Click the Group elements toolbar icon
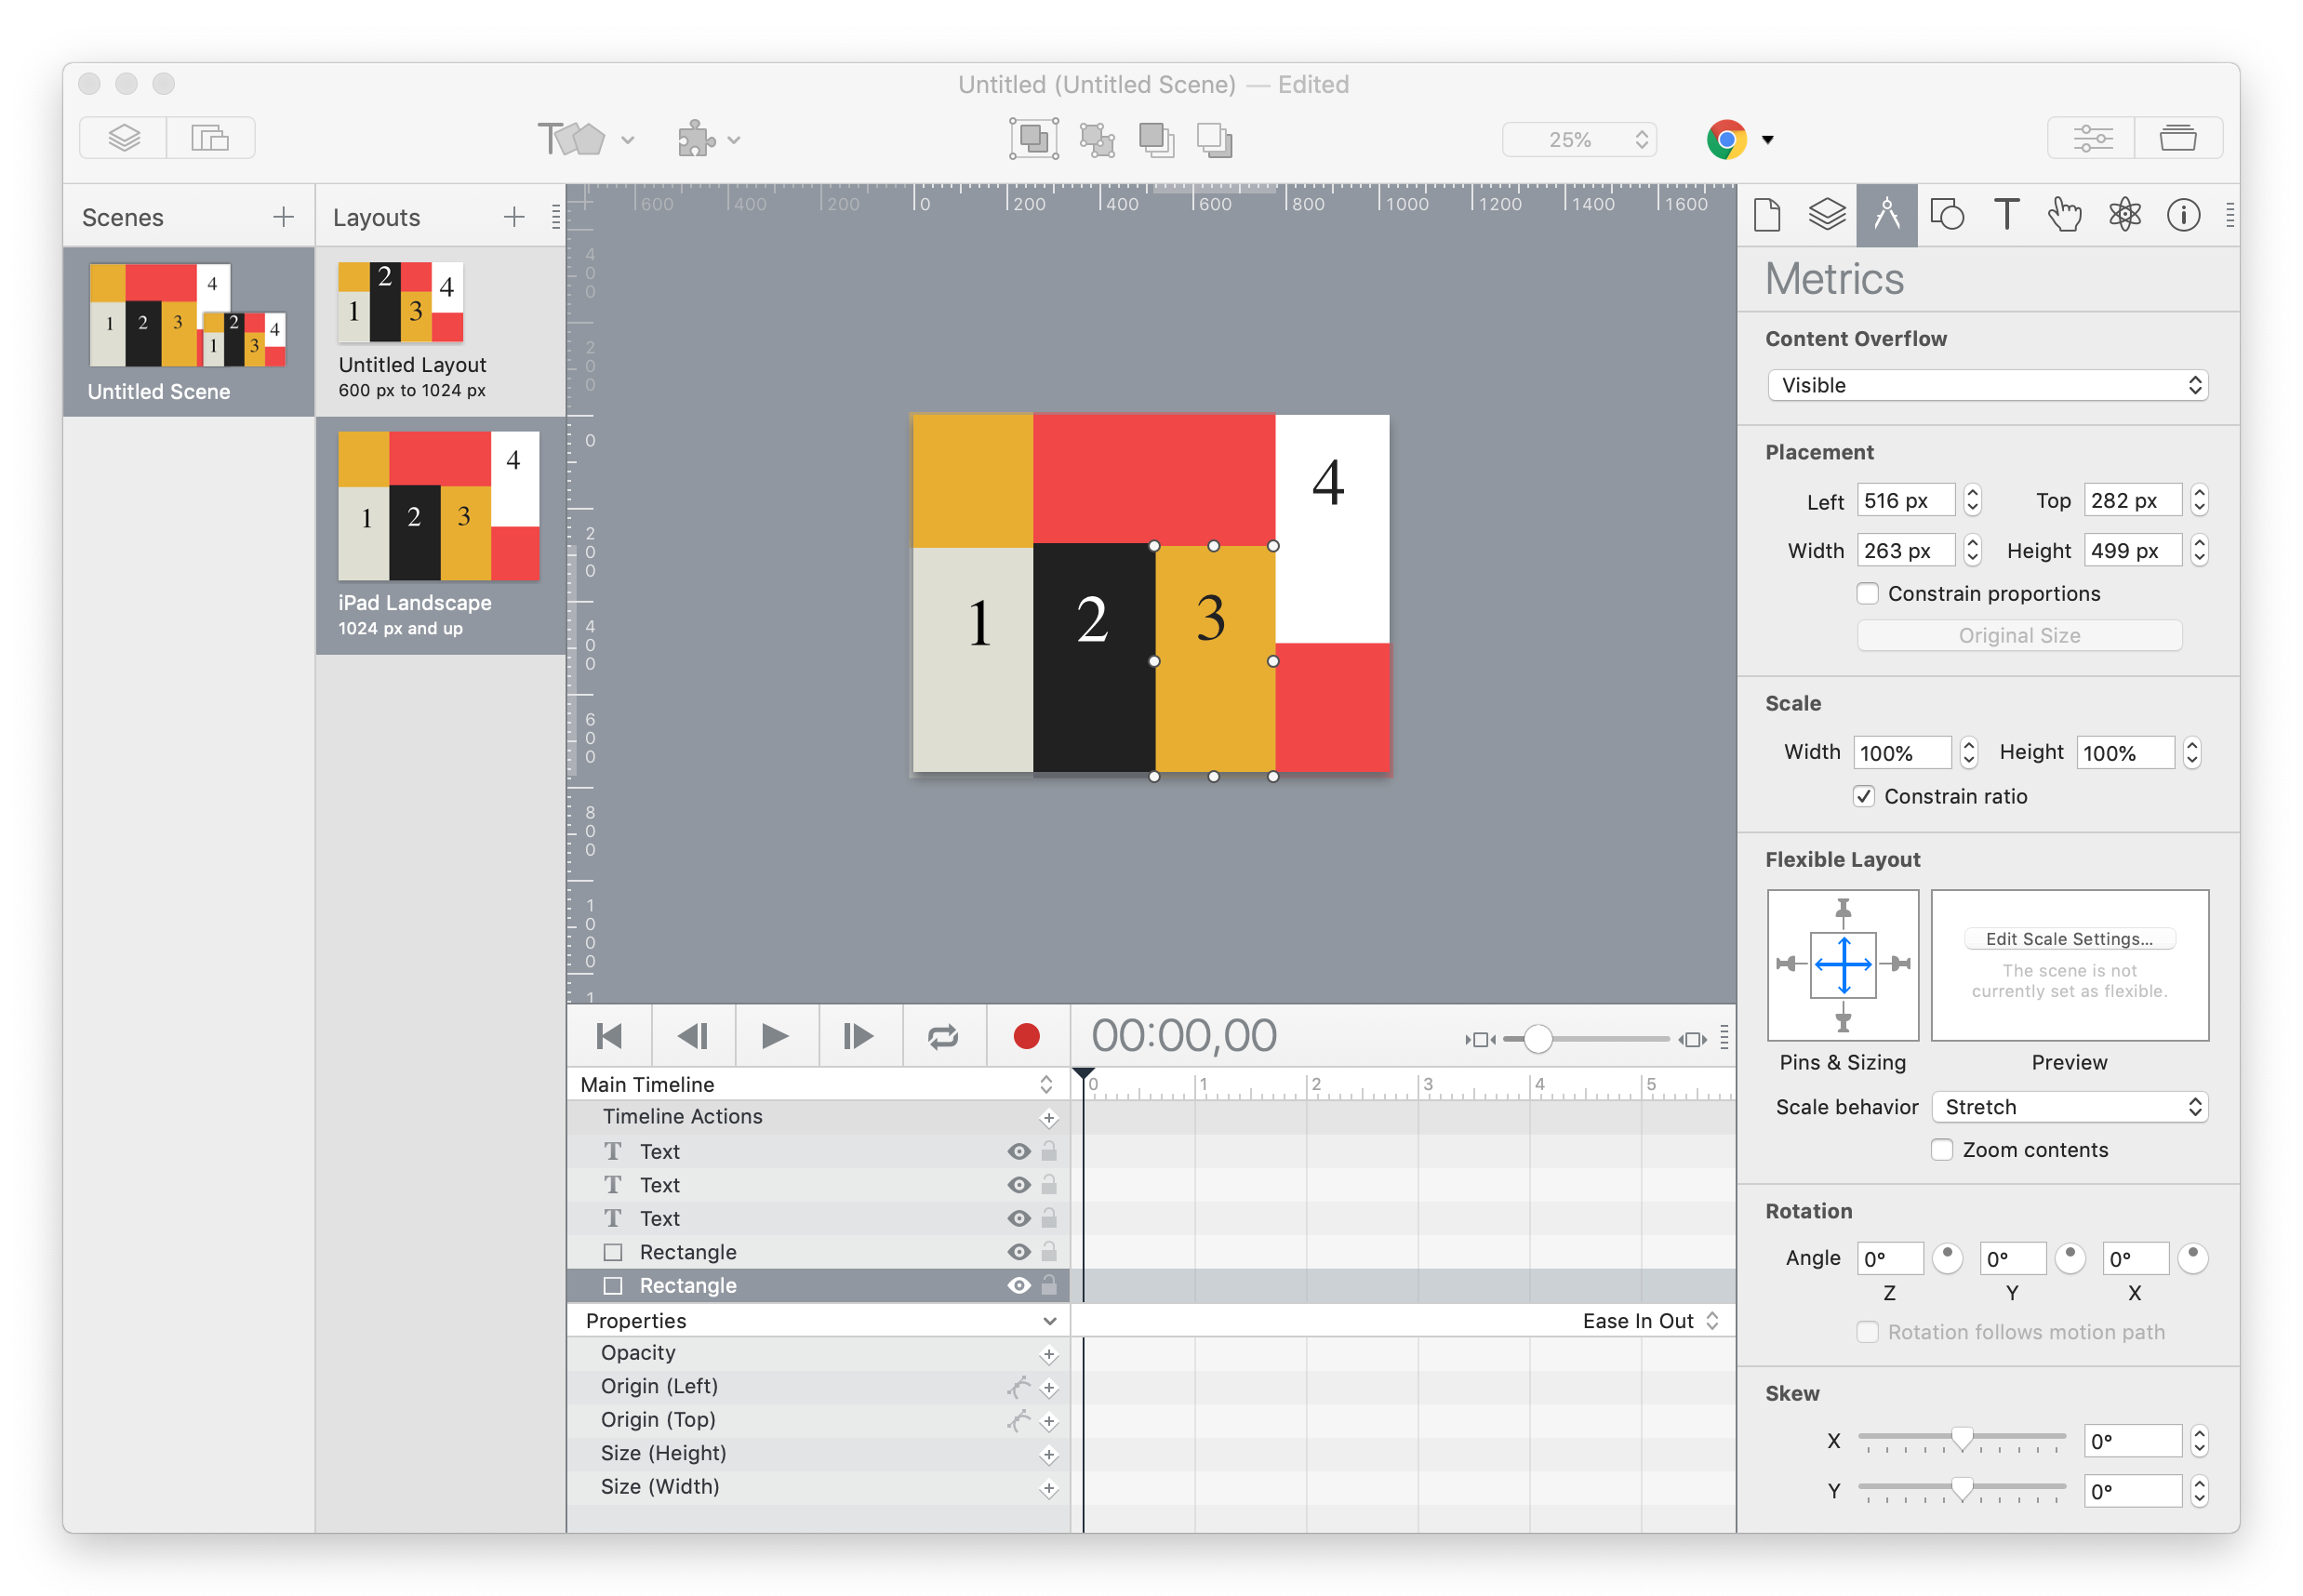 click(x=1033, y=139)
